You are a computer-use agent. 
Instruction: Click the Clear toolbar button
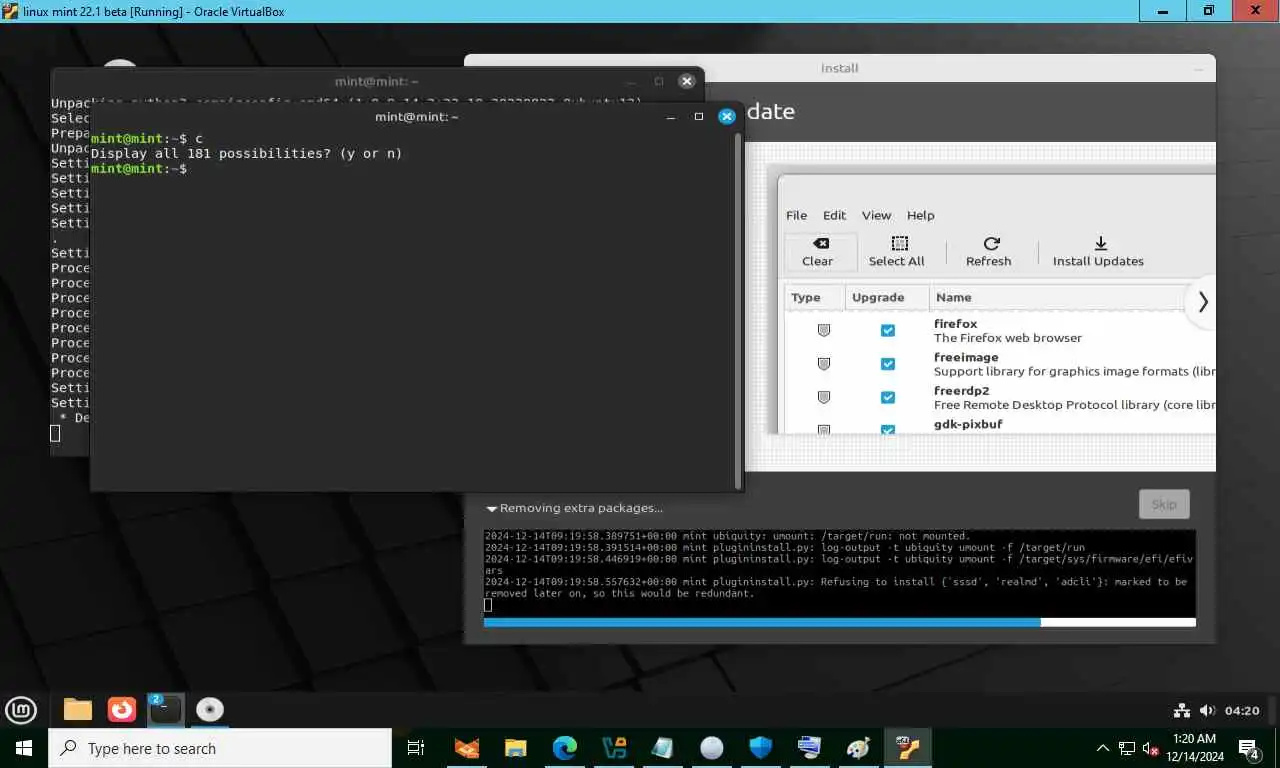coord(818,252)
